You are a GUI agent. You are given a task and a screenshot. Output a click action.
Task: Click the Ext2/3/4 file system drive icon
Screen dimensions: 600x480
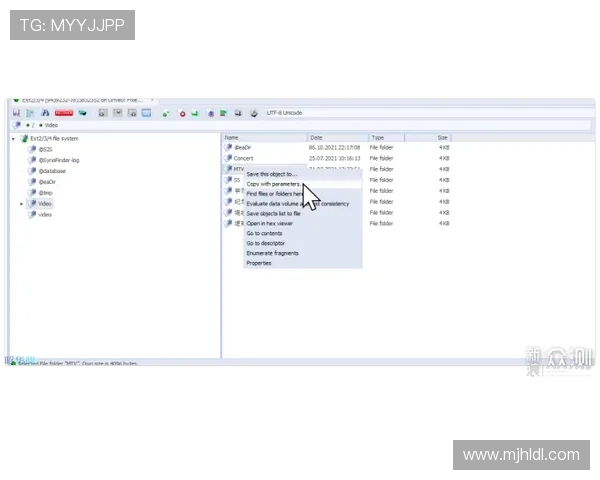(x=25, y=138)
